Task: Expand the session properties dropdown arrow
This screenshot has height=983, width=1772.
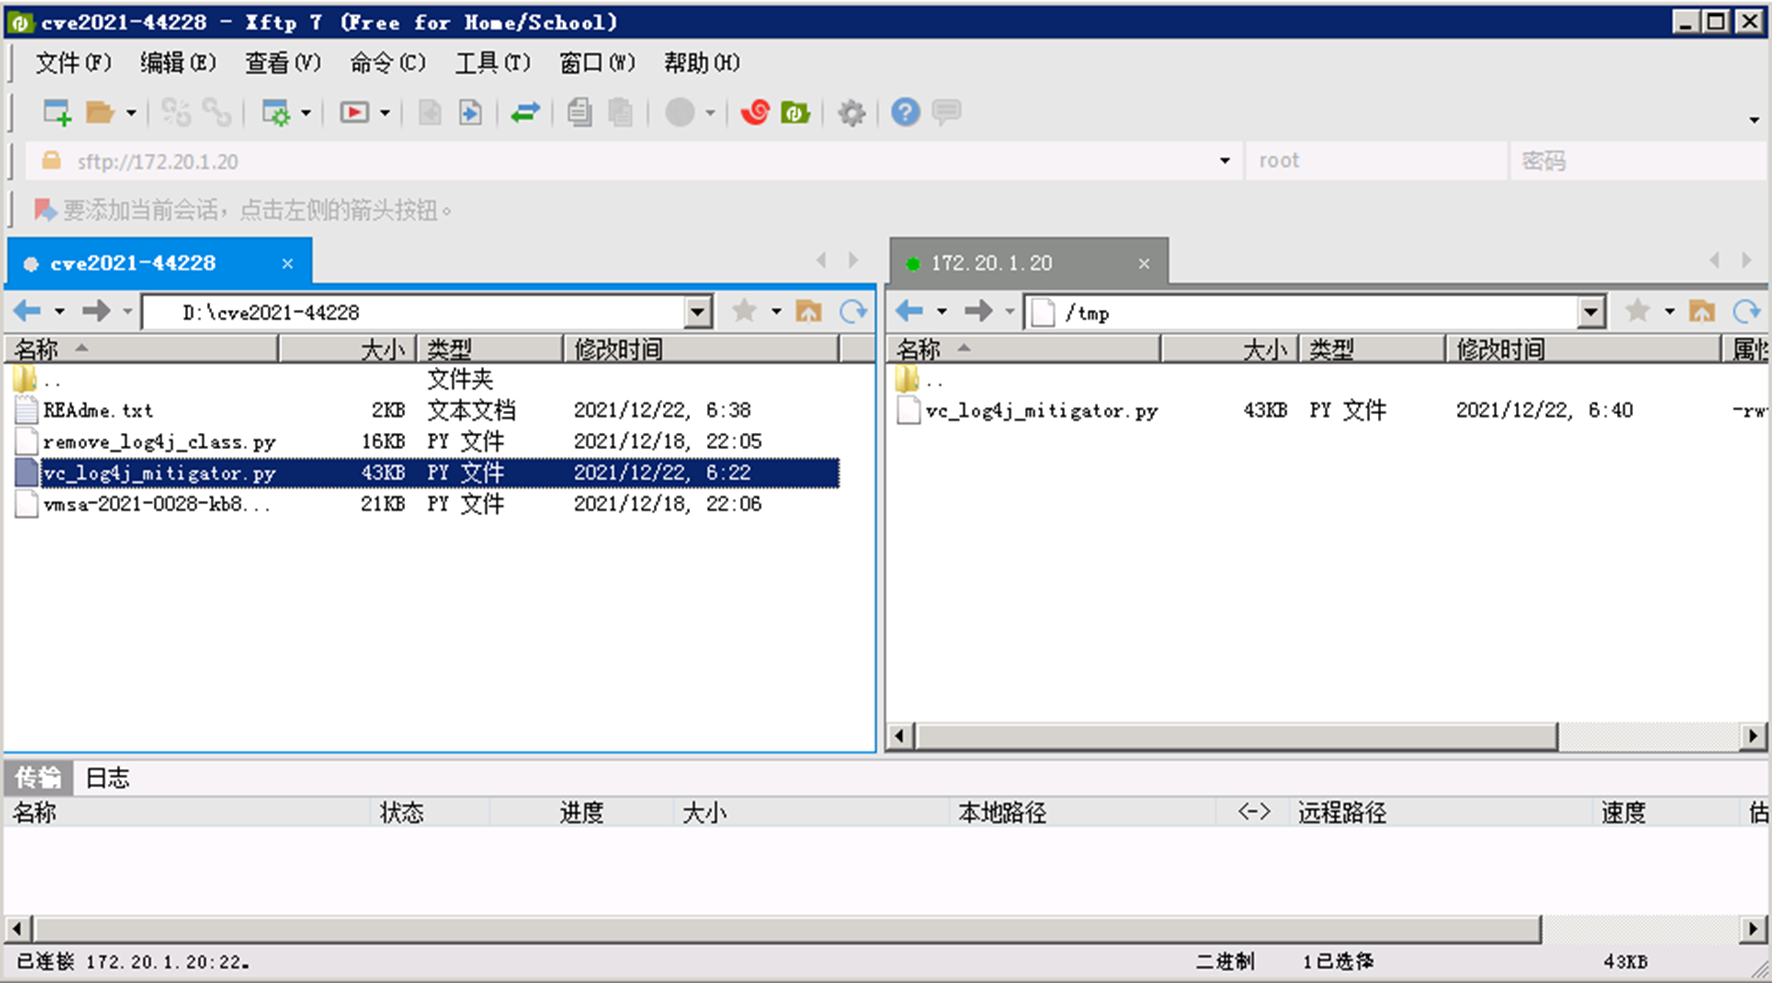Action: pos(306,113)
